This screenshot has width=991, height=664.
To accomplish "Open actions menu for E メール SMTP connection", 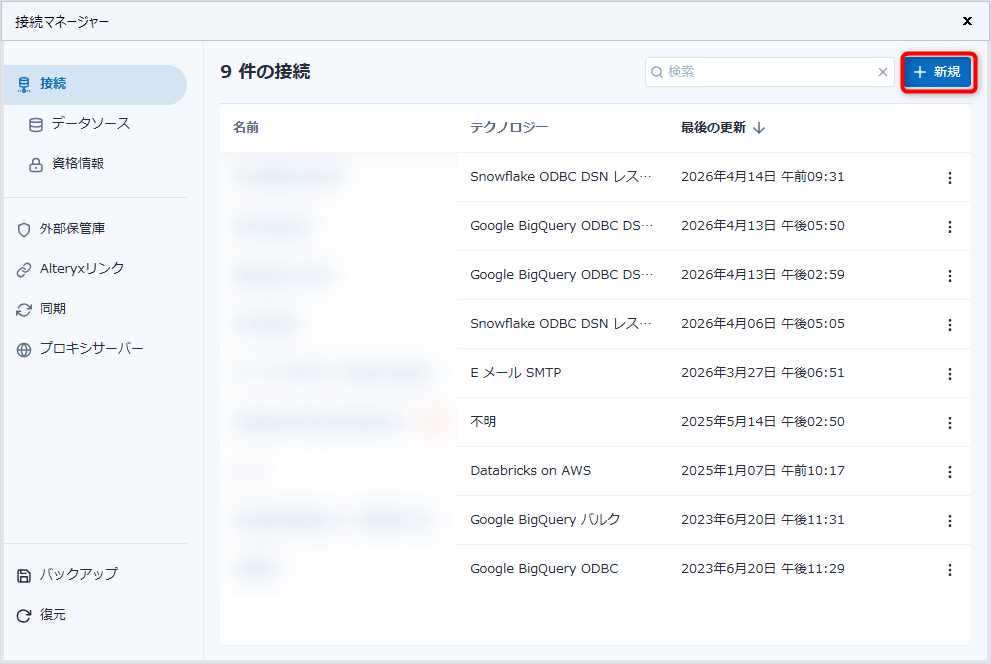I will pyautogui.click(x=949, y=374).
